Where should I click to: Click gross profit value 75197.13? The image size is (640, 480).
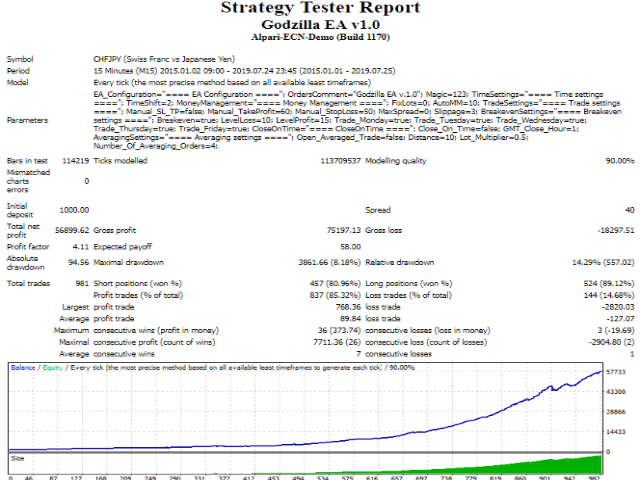point(344,230)
